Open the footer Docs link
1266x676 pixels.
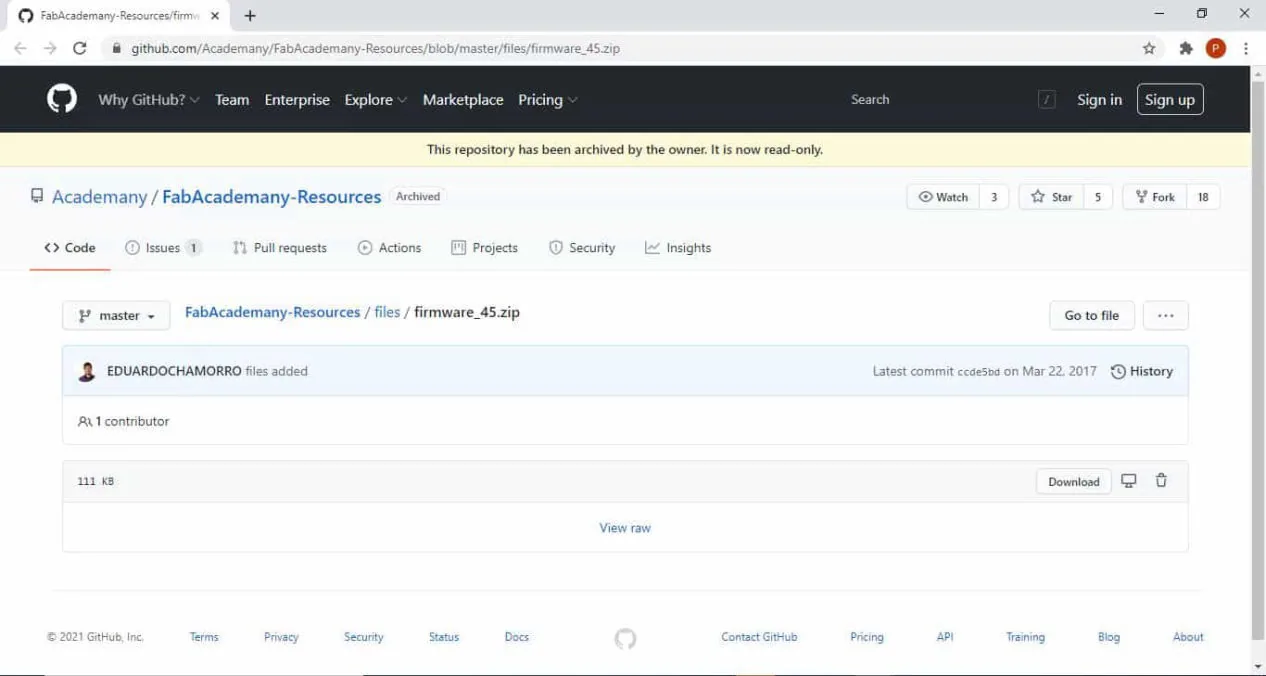click(x=517, y=637)
